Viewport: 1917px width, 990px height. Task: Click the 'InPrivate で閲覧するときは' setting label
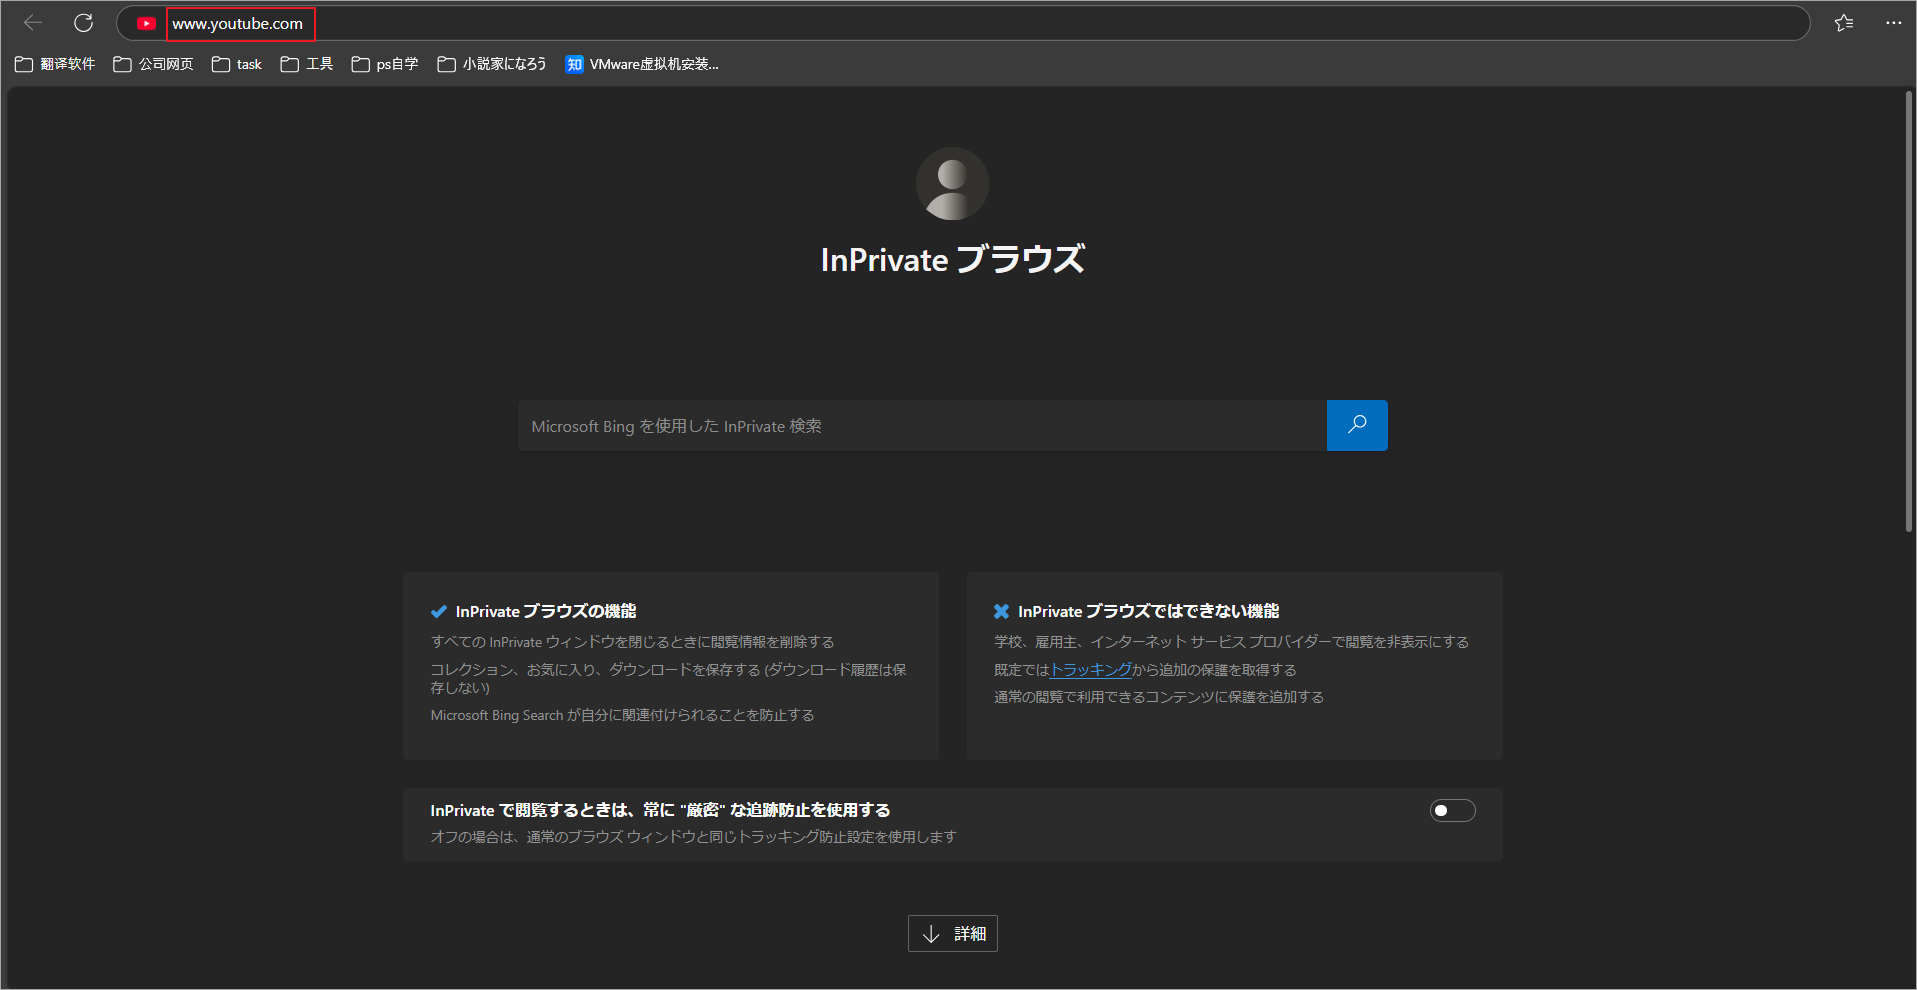click(x=660, y=810)
